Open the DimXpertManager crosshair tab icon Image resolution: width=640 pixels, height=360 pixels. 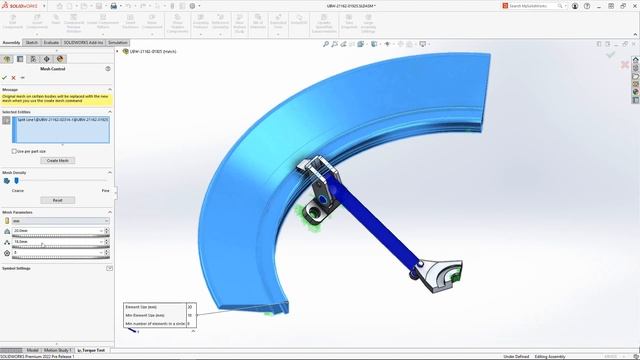(47, 59)
